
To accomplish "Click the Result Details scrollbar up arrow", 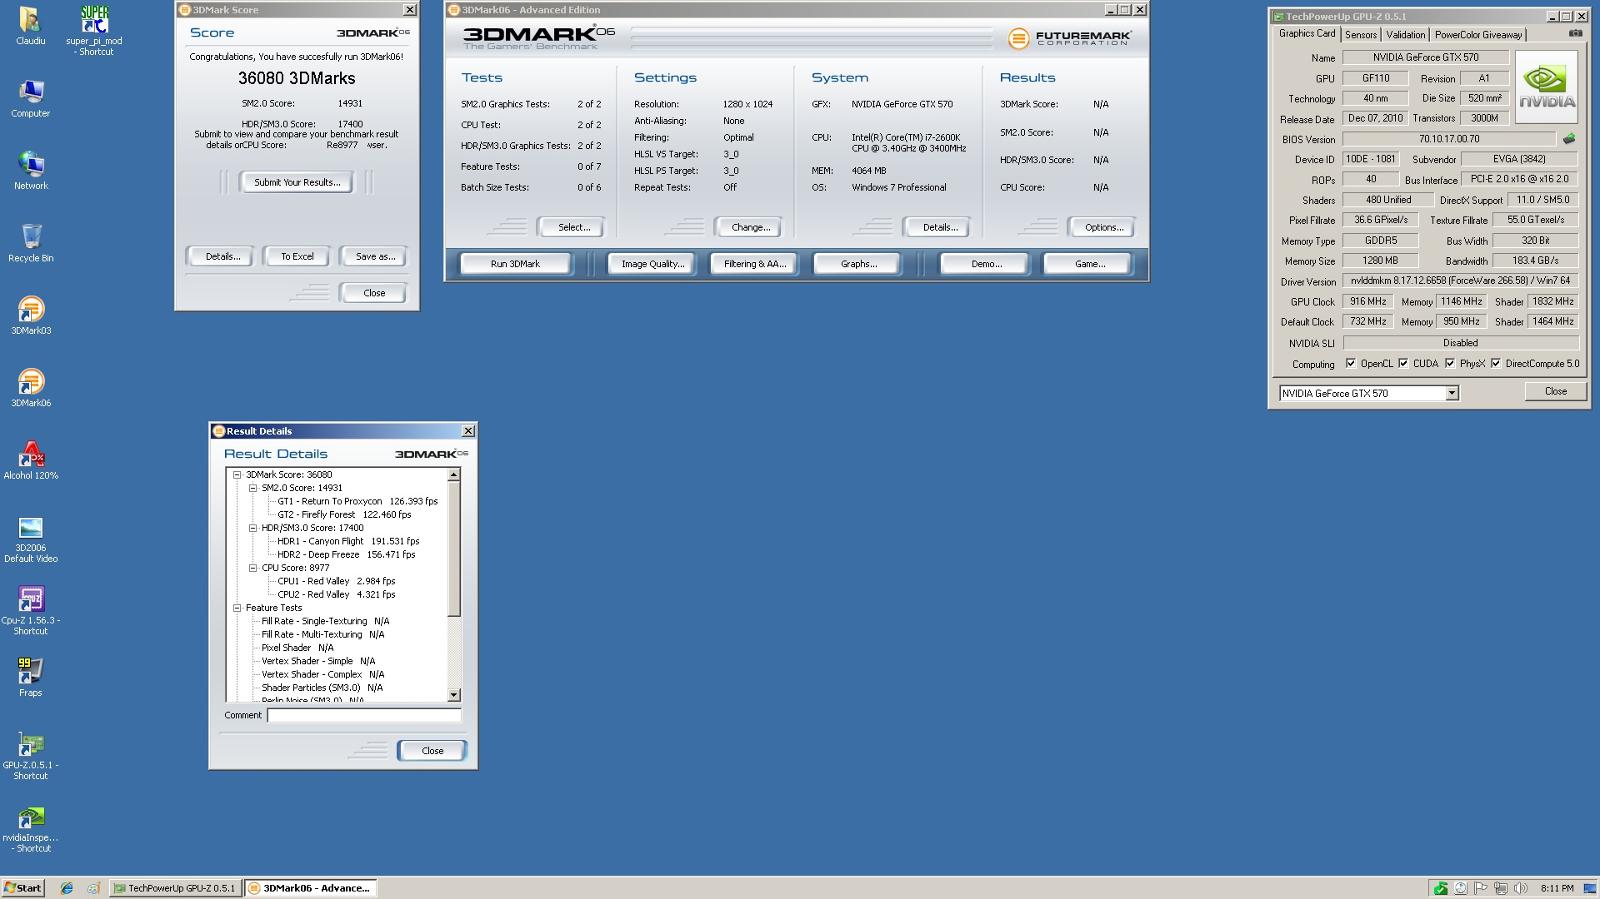I will [454, 475].
